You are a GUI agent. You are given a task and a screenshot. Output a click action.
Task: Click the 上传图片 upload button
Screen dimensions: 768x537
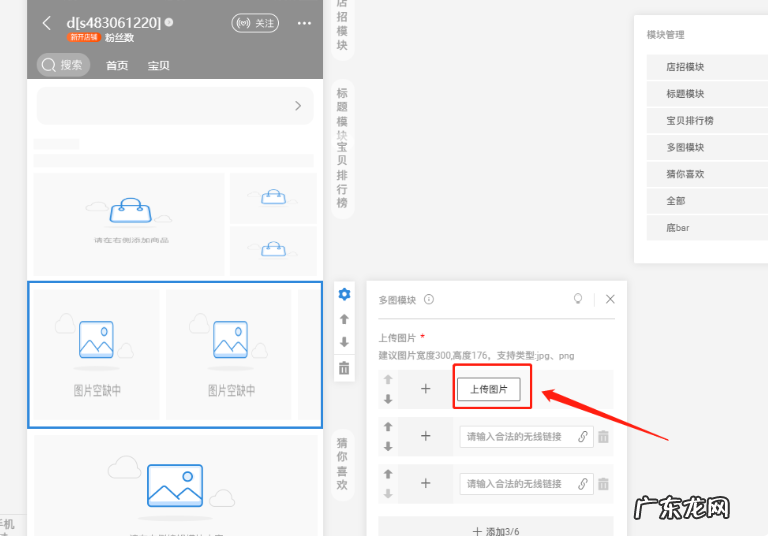pos(489,390)
